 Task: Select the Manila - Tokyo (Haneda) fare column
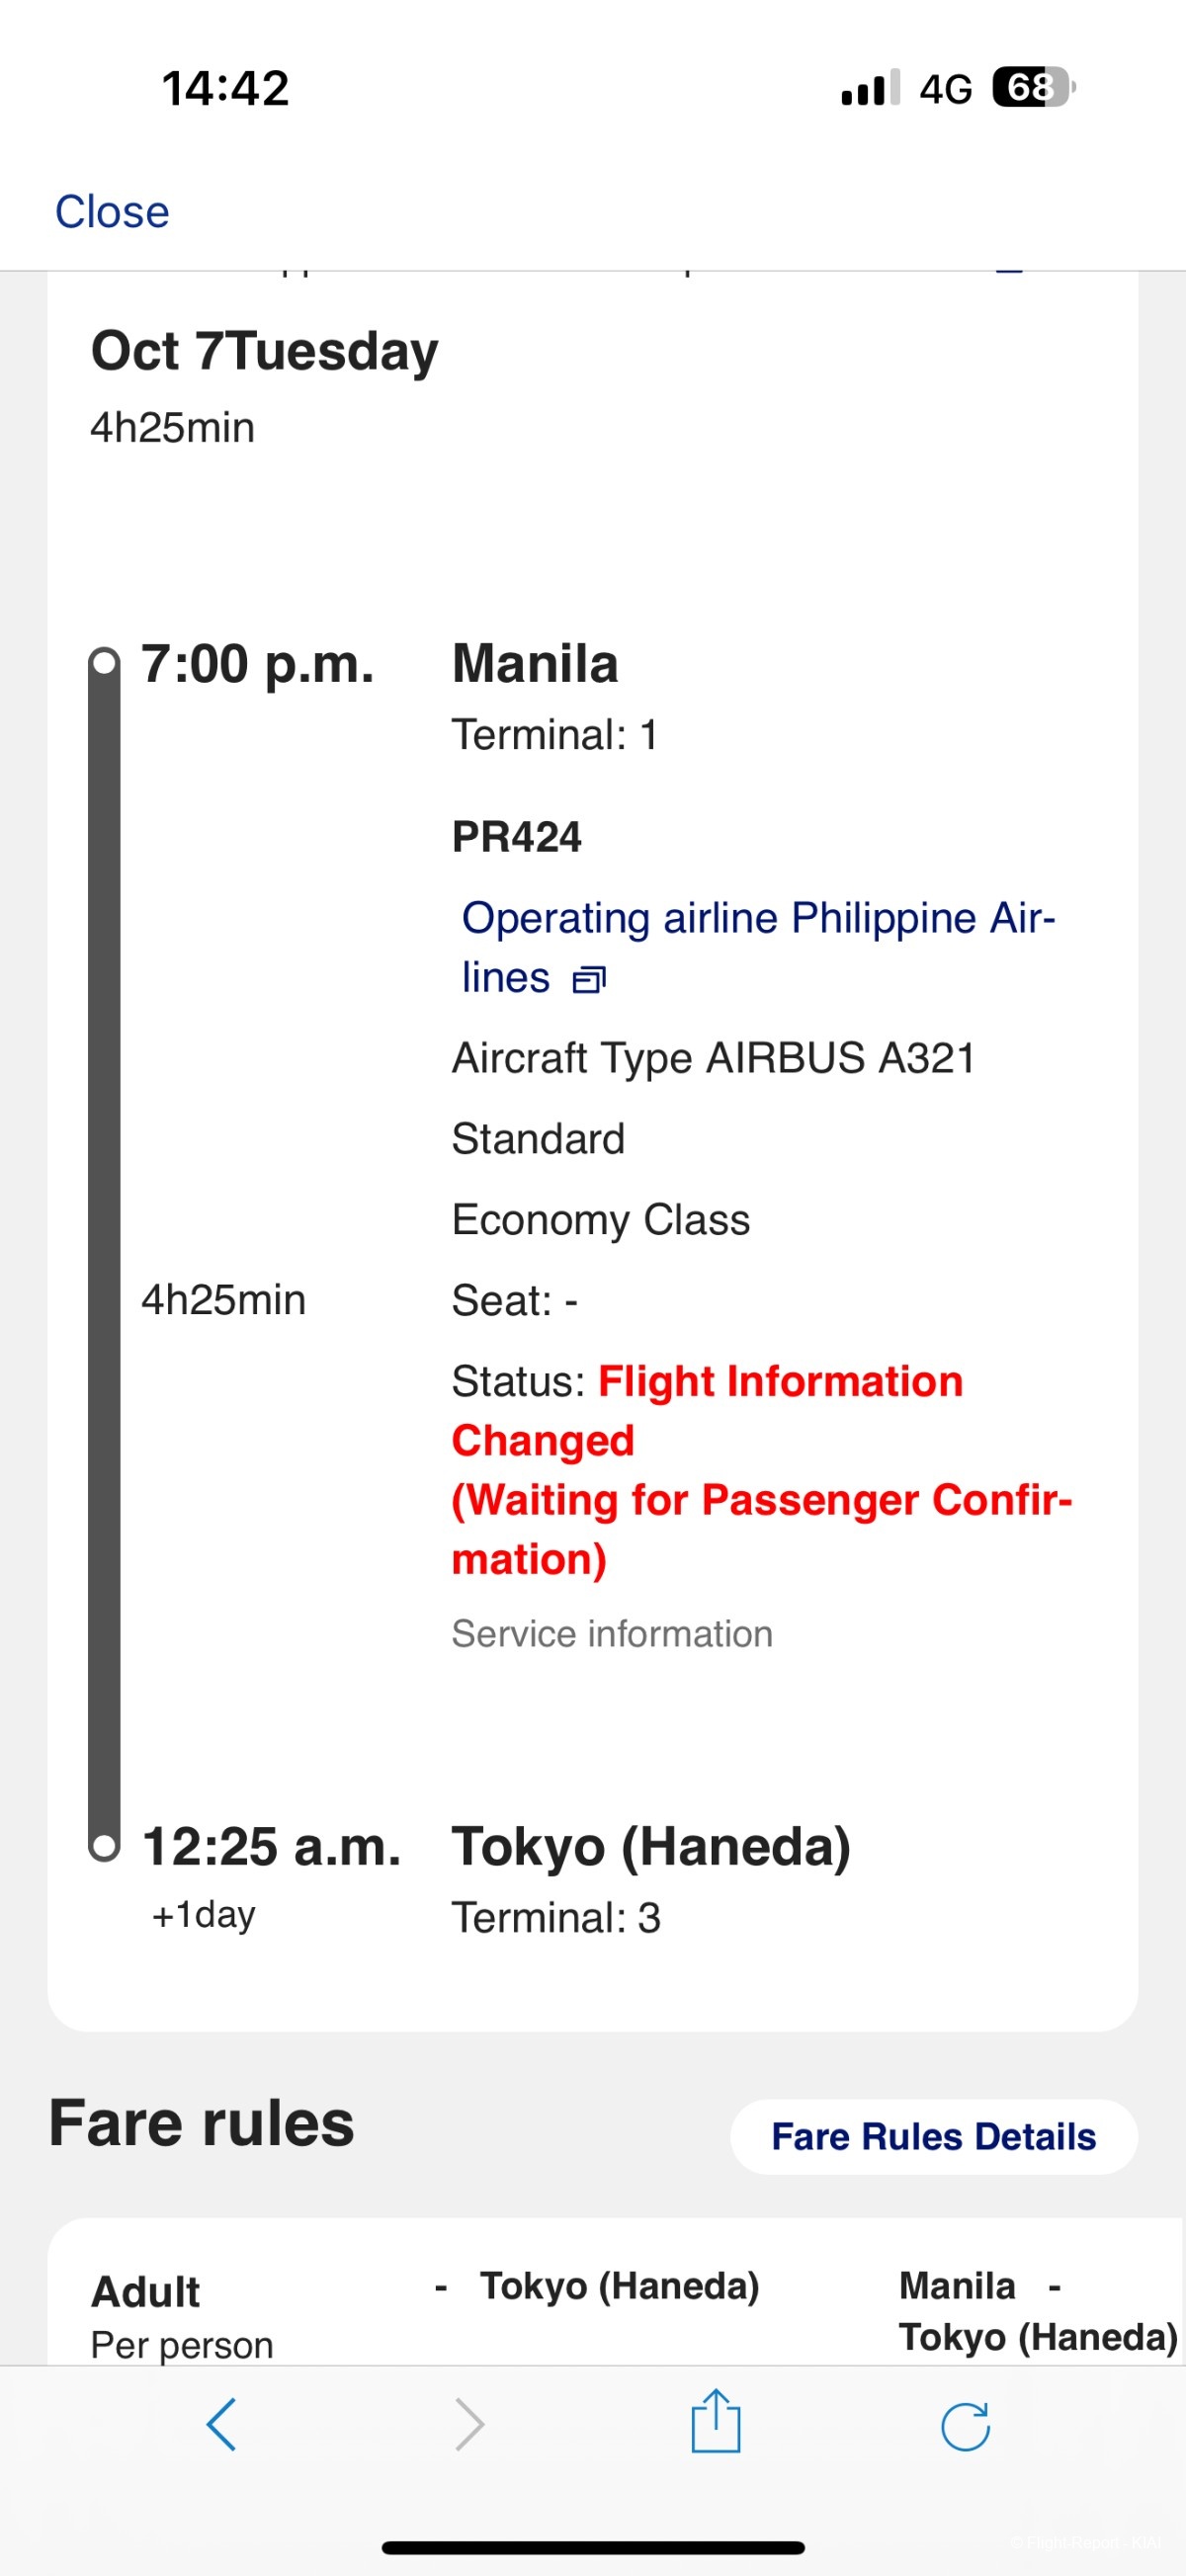pyautogui.click(x=1036, y=2310)
